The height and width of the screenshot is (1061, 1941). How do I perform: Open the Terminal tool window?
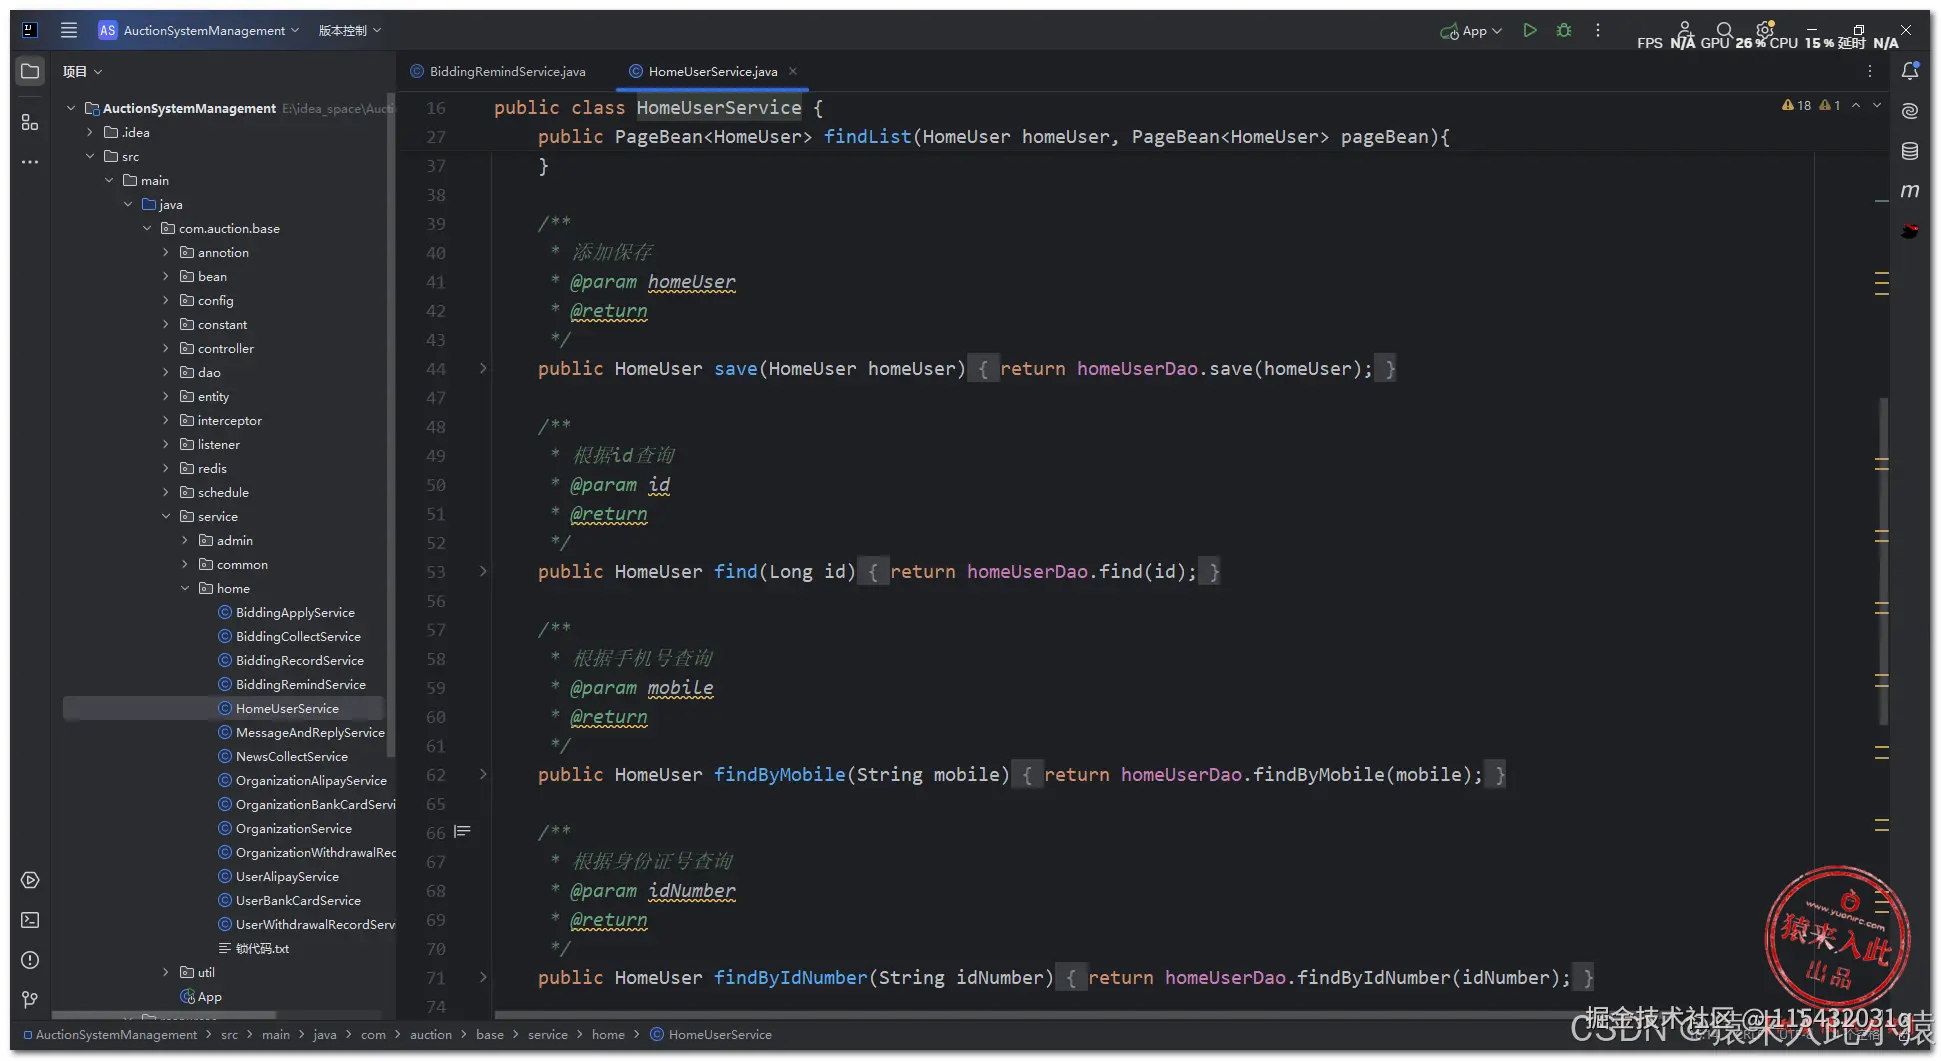30,920
